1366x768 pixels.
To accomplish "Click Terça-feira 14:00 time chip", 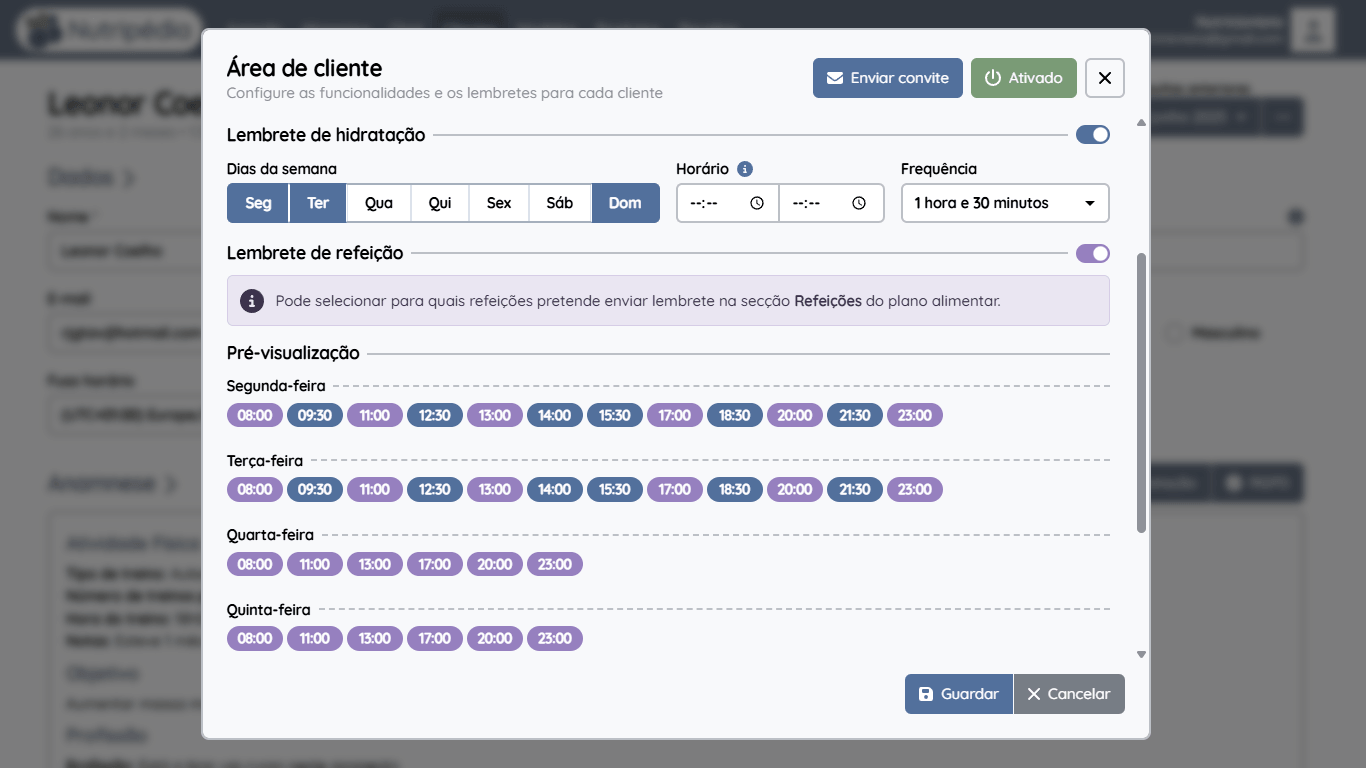I will [x=555, y=489].
